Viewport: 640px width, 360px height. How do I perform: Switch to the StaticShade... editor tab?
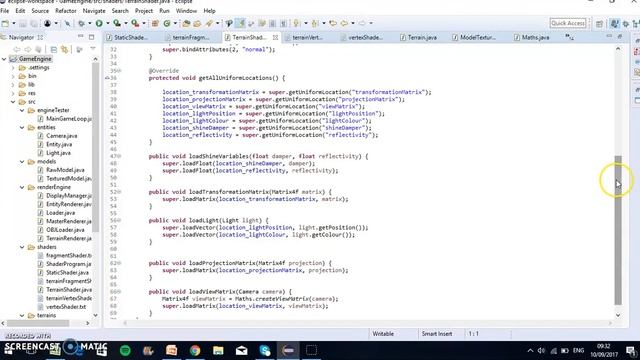pyautogui.click(x=131, y=38)
